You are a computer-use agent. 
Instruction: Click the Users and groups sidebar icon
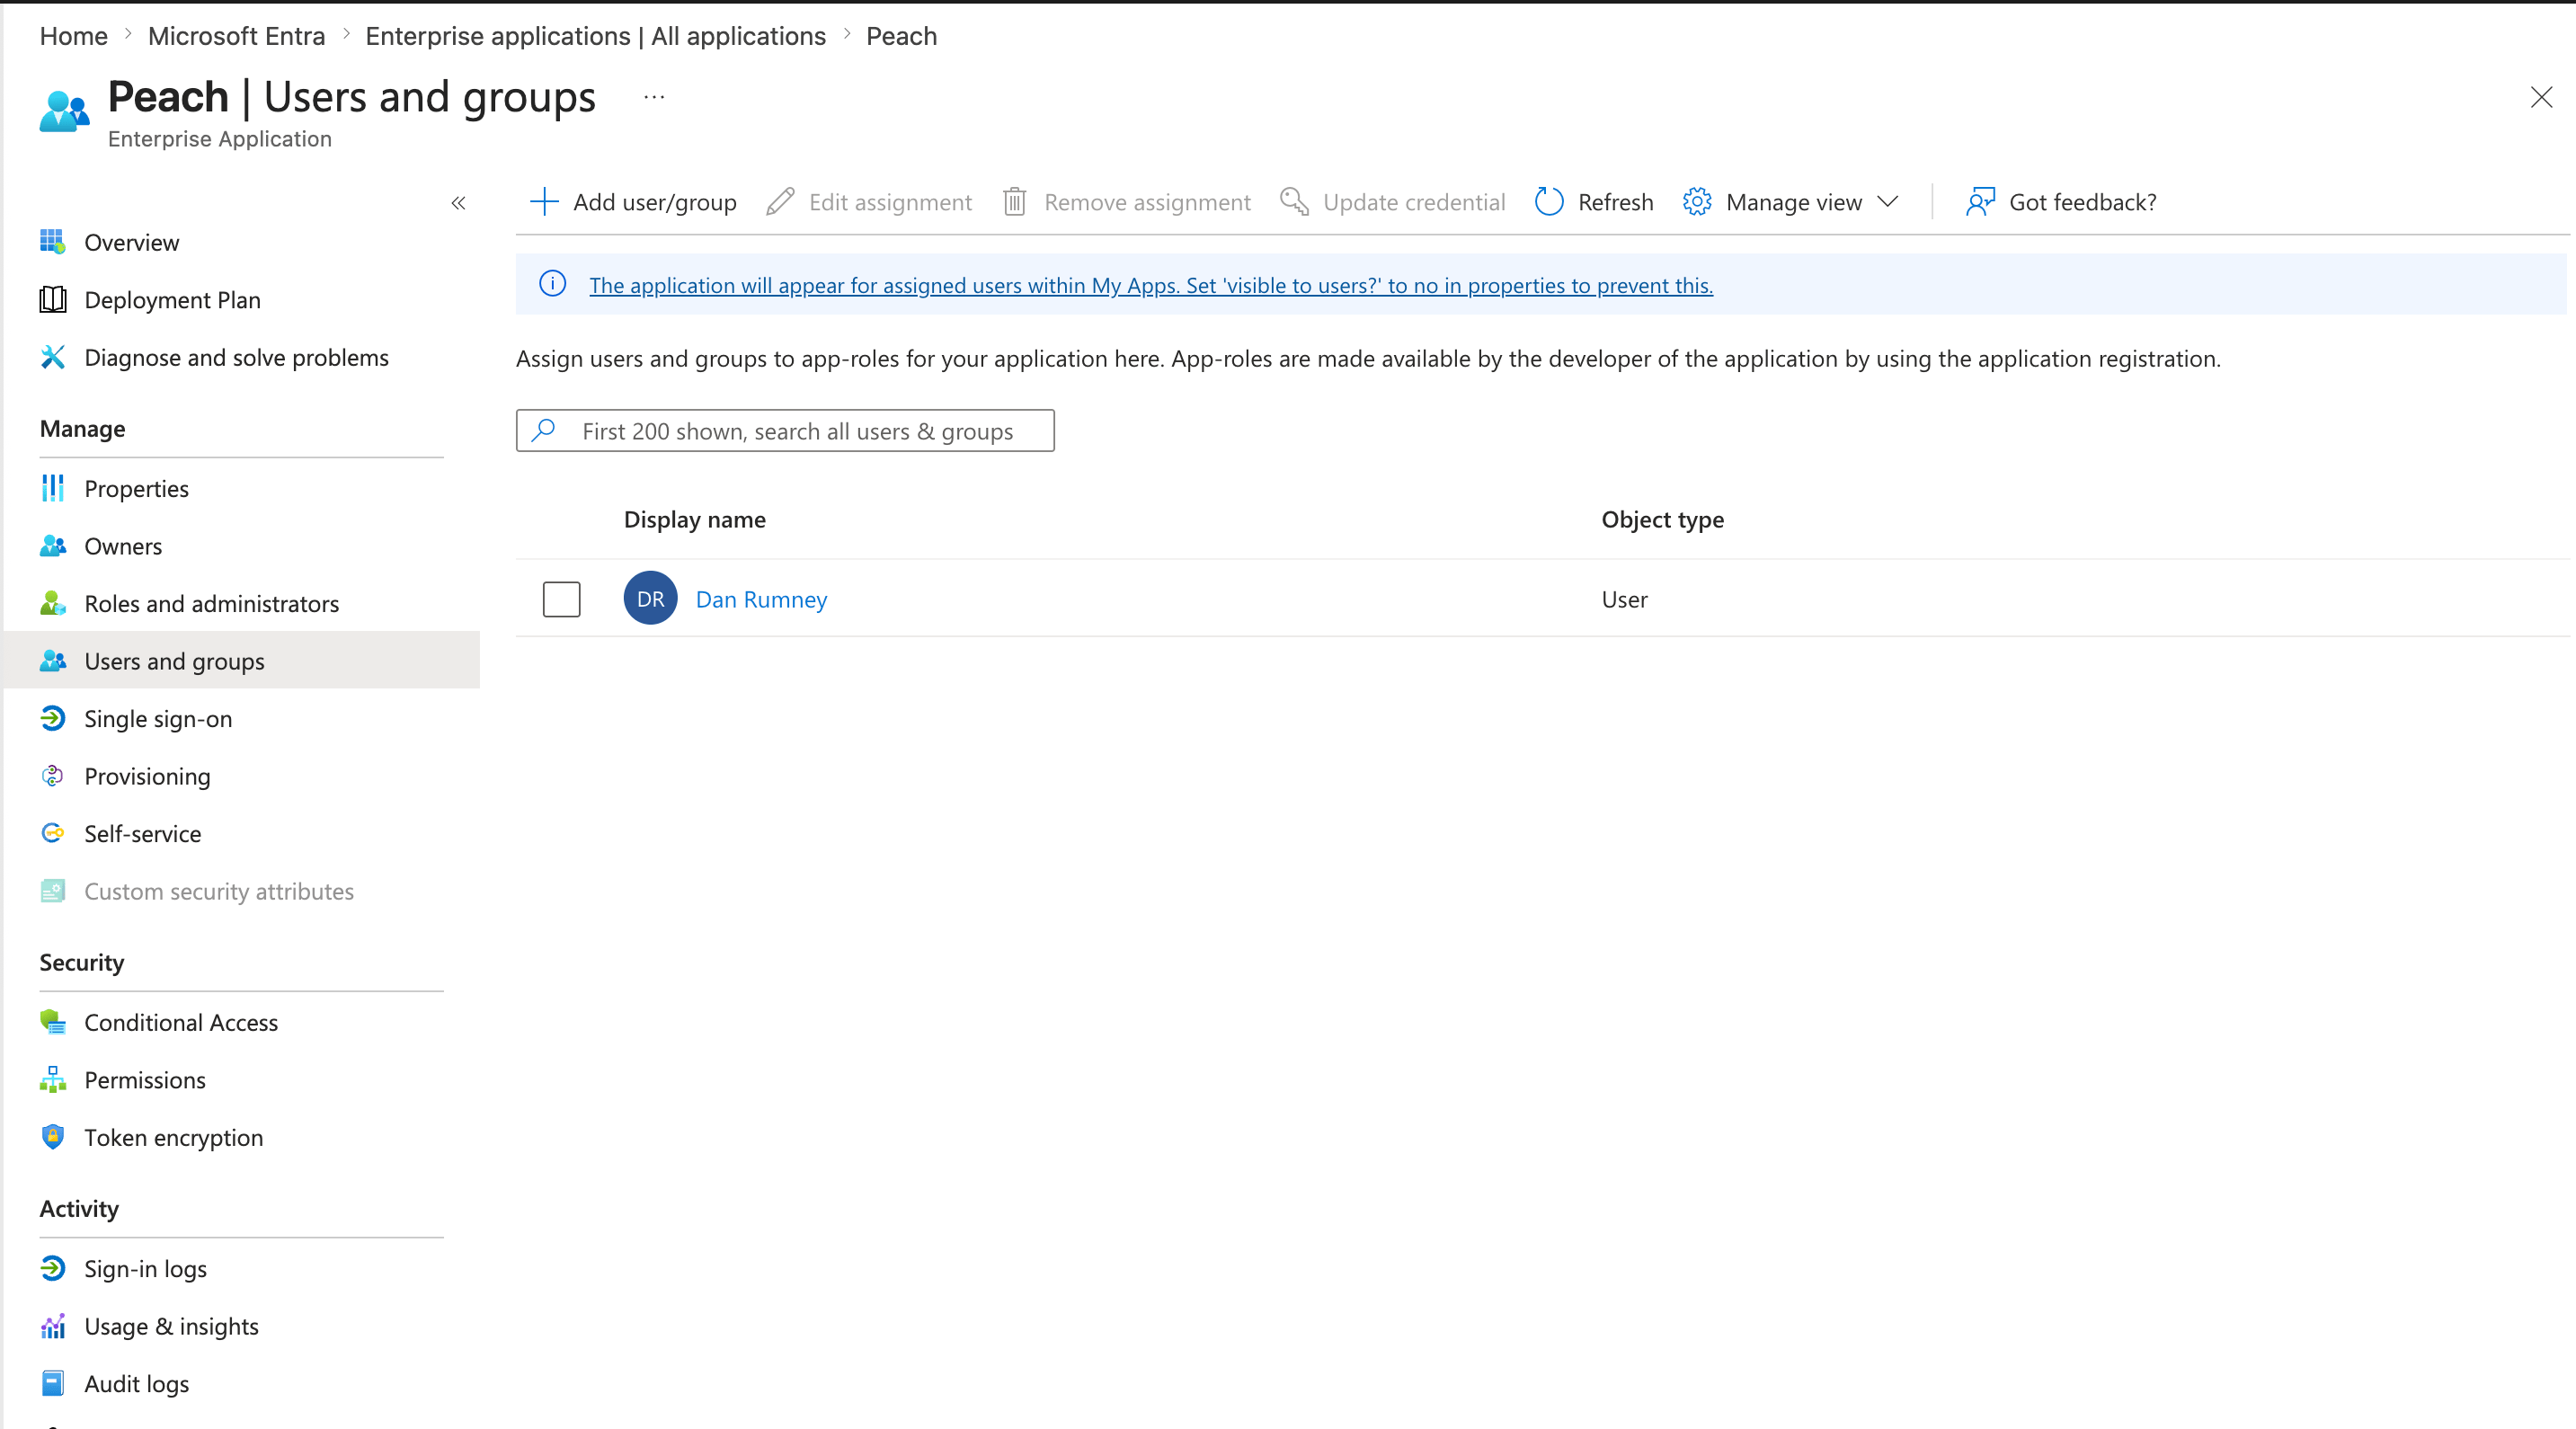[x=53, y=661]
